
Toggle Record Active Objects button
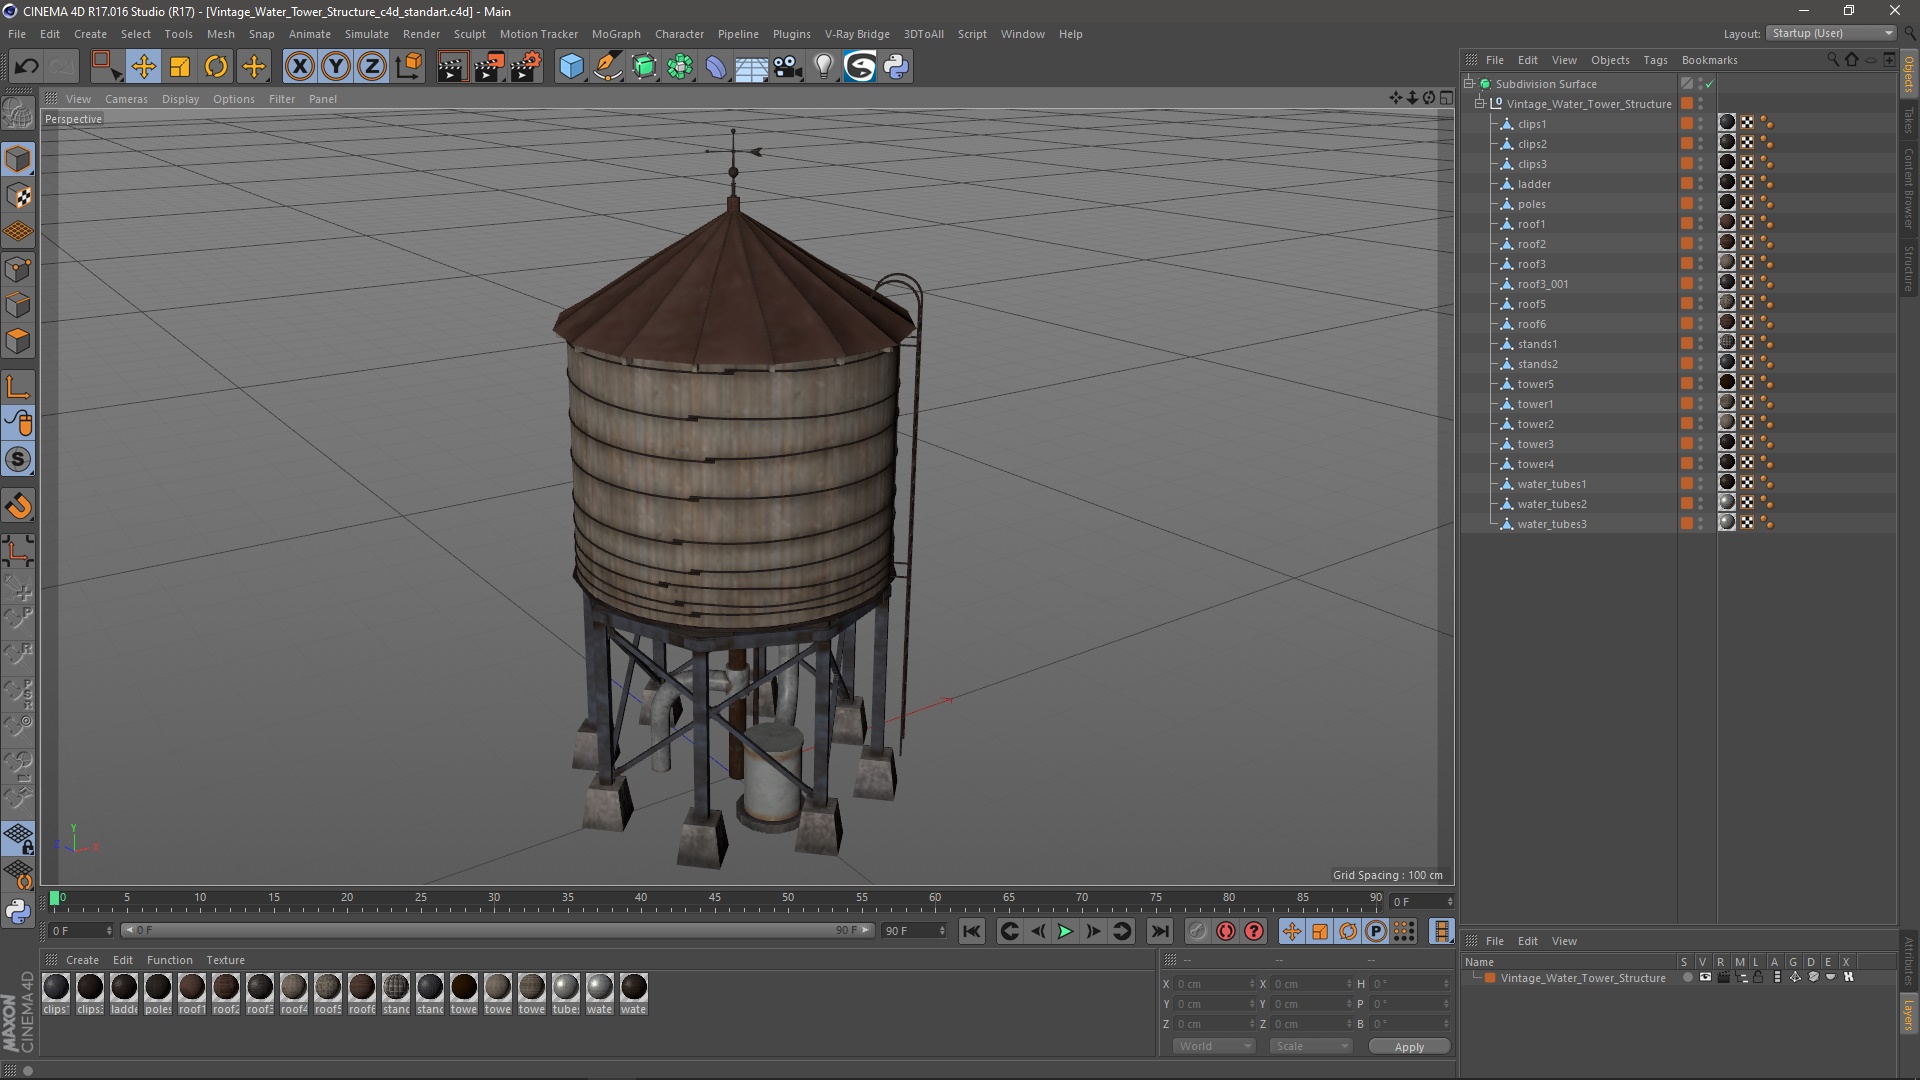(1197, 932)
